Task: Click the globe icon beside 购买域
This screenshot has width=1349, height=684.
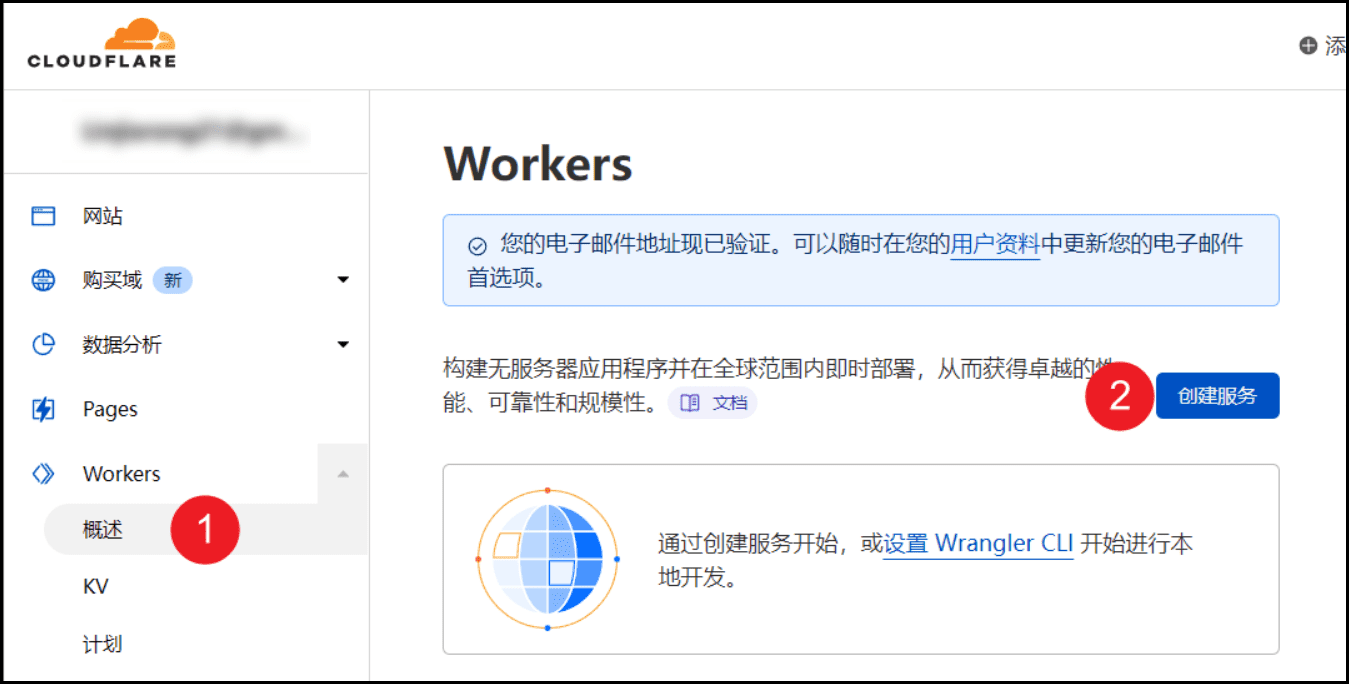Action: [x=43, y=280]
